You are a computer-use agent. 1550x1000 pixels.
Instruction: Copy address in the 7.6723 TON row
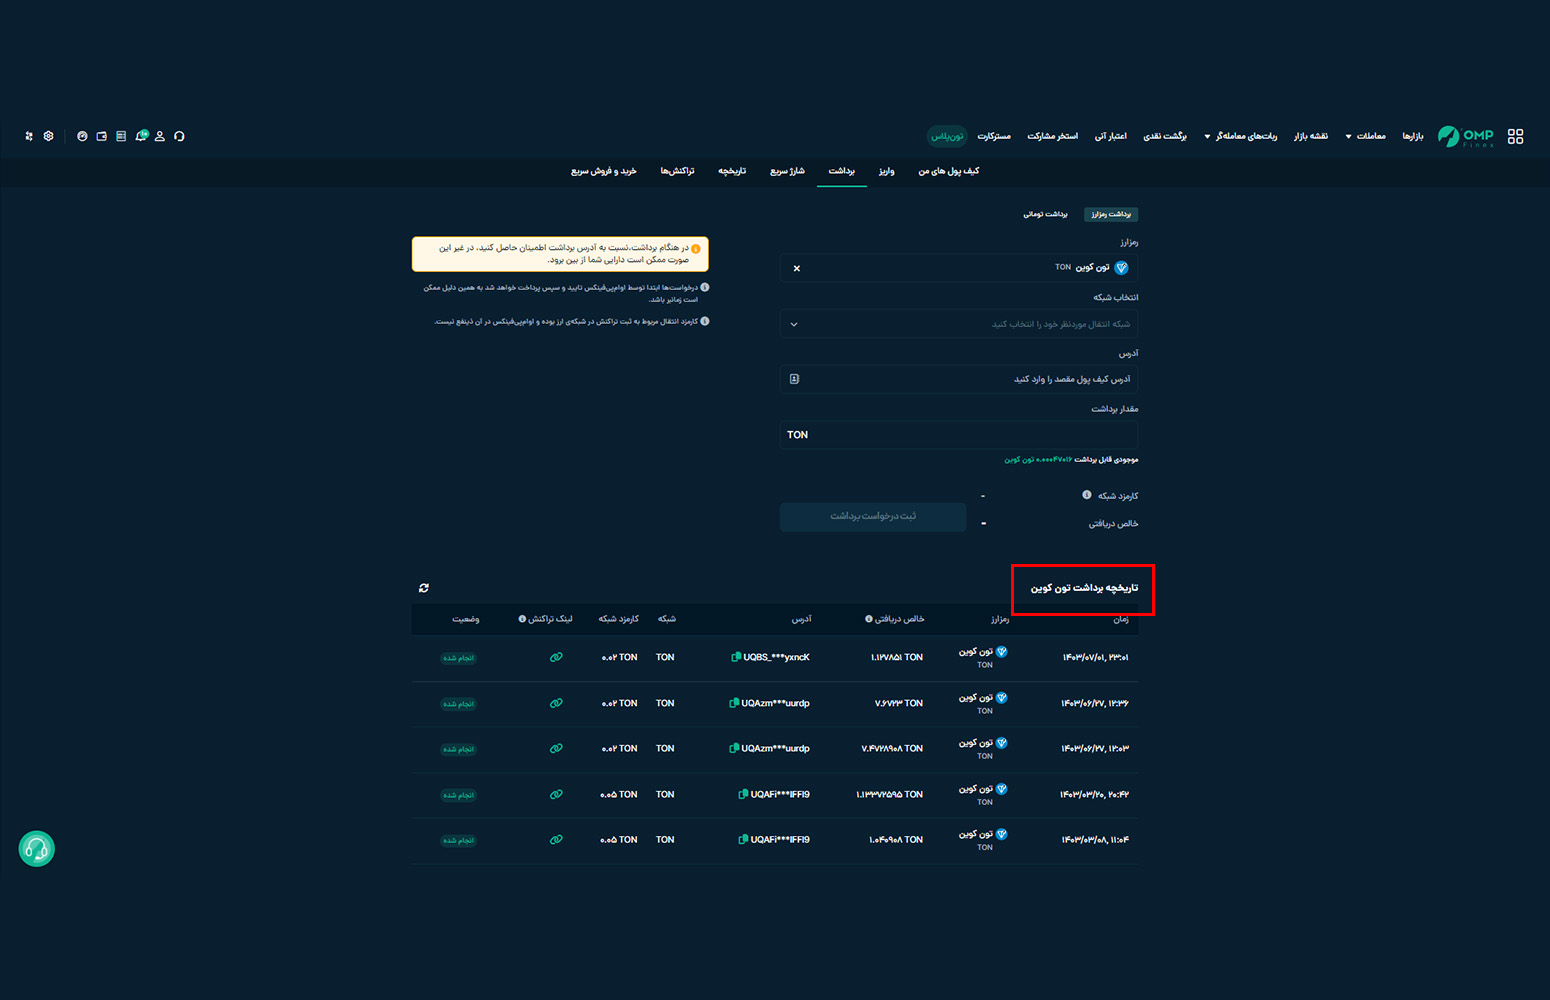pos(734,703)
